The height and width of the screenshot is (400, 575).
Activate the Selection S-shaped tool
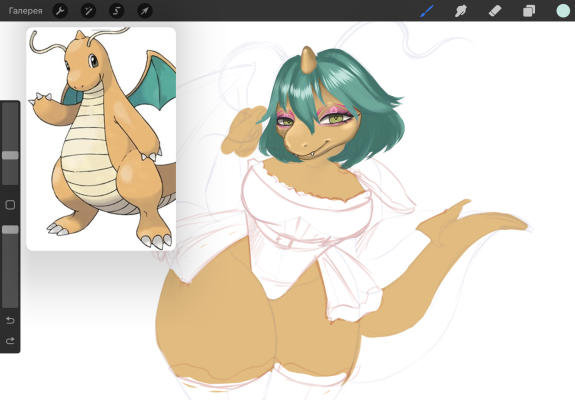pos(117,11)
